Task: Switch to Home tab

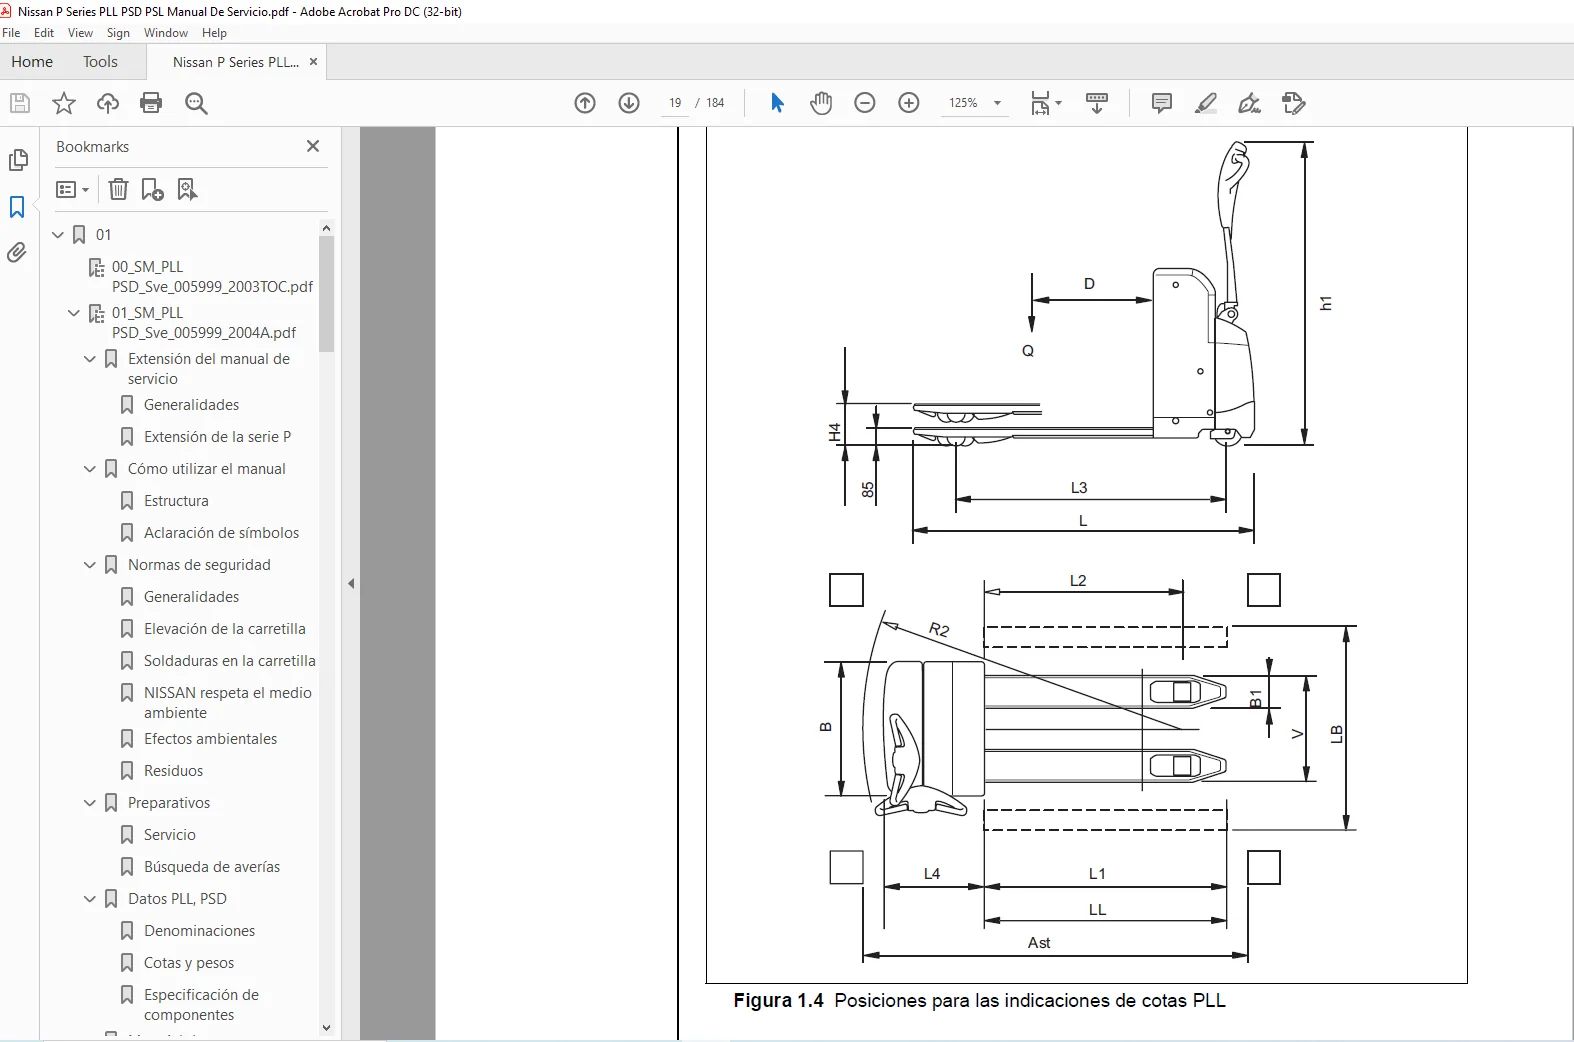Action: (x=32, y=62)
